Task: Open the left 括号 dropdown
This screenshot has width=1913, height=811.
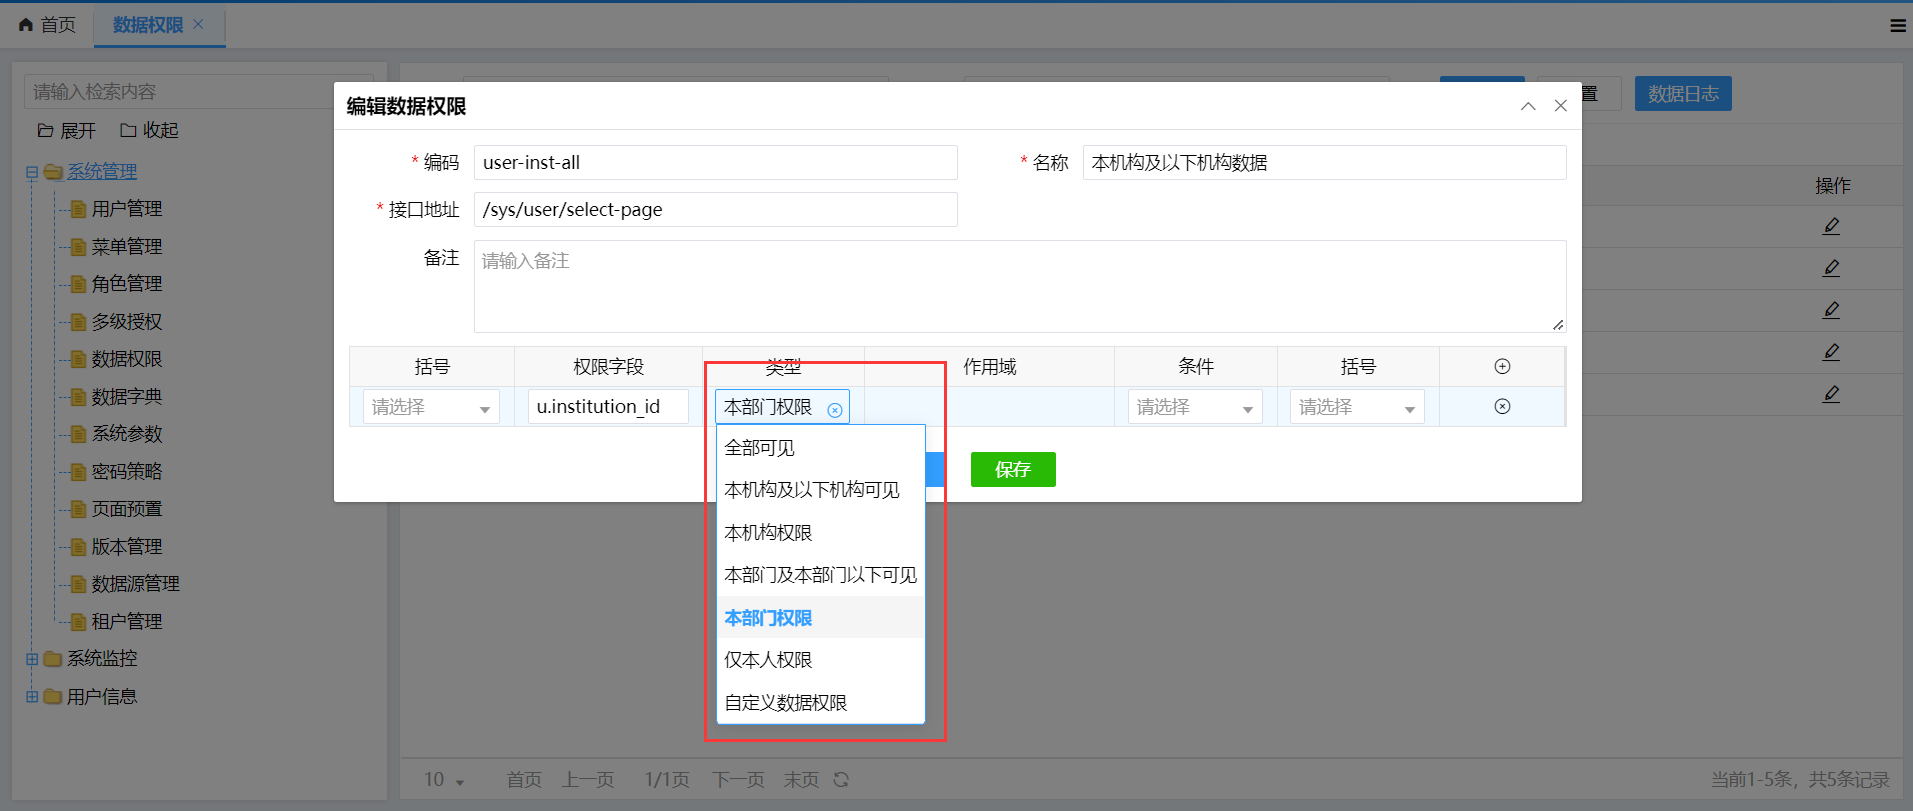Action: pyautogui.click(x=431, y=408)
